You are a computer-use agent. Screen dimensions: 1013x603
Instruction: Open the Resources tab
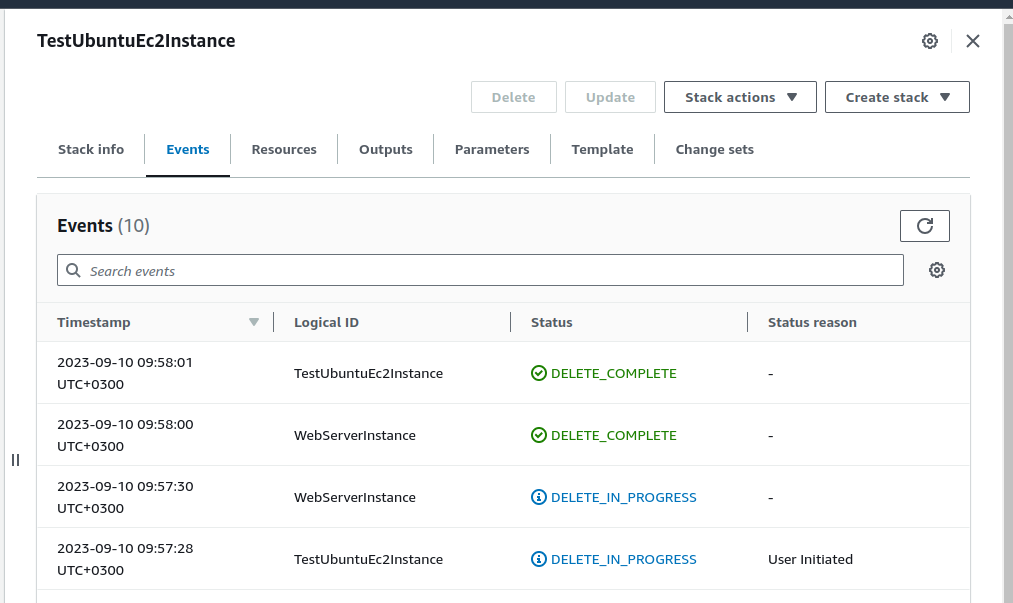pyautogui.click(x=284, y=149)
